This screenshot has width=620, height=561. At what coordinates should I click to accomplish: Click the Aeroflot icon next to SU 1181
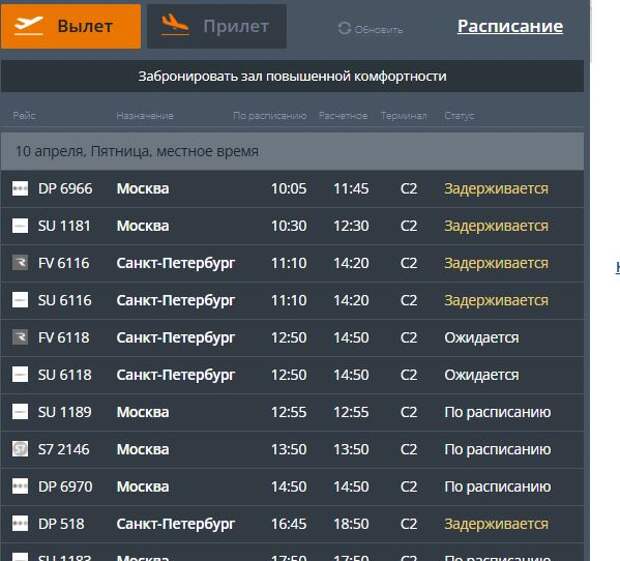pyautogui.click(x=20, y=226)
